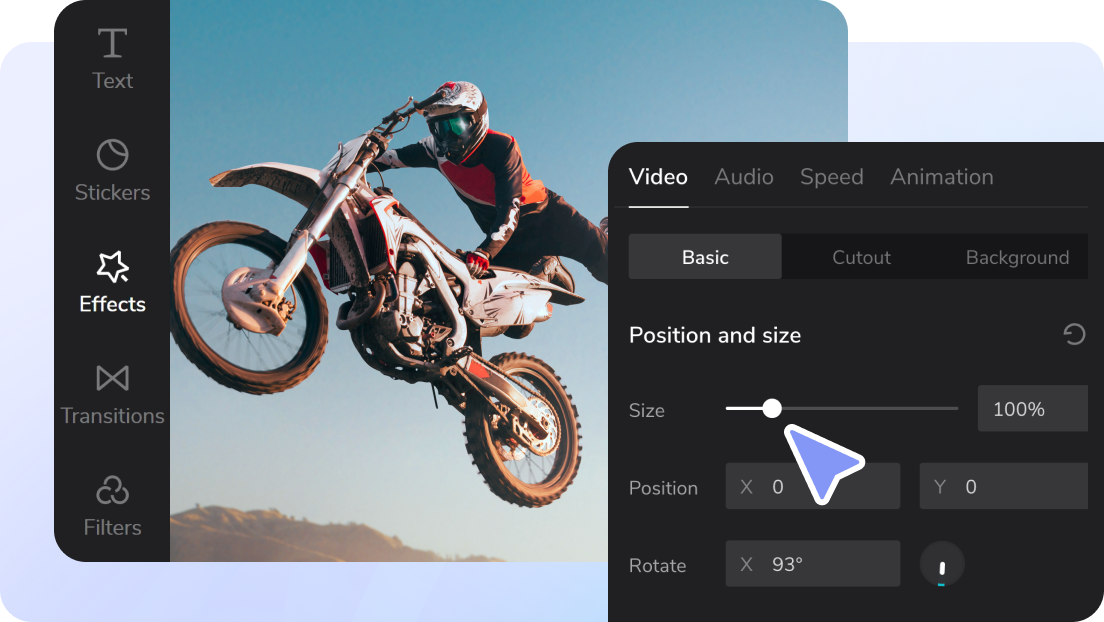Click the Rotate field showing 93°
The width and height of the screenshot is (1104, 622).
[813, 564]
